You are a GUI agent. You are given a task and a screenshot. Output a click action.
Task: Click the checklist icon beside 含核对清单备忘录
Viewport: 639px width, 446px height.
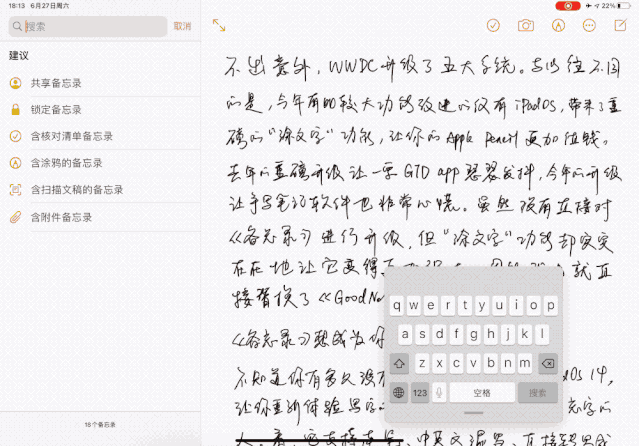pyautogui.click(x=15, y=136)
